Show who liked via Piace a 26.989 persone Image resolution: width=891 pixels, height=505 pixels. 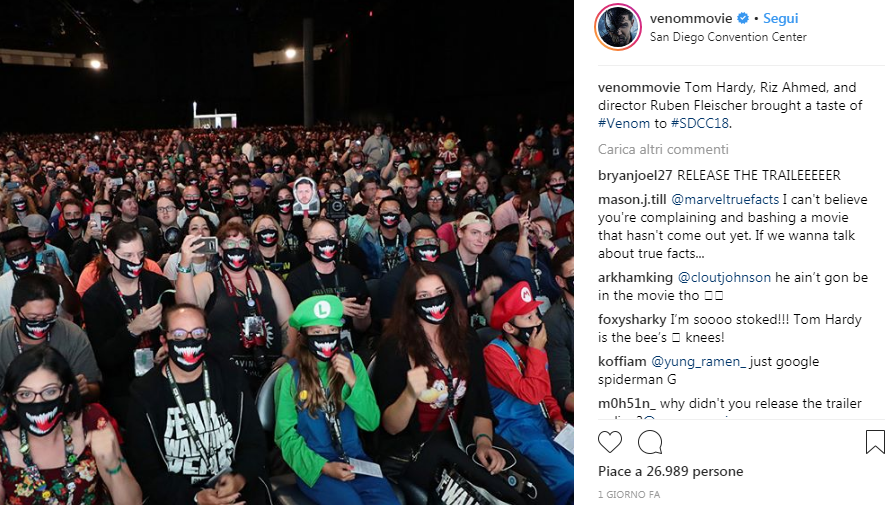tap(671, 471)
